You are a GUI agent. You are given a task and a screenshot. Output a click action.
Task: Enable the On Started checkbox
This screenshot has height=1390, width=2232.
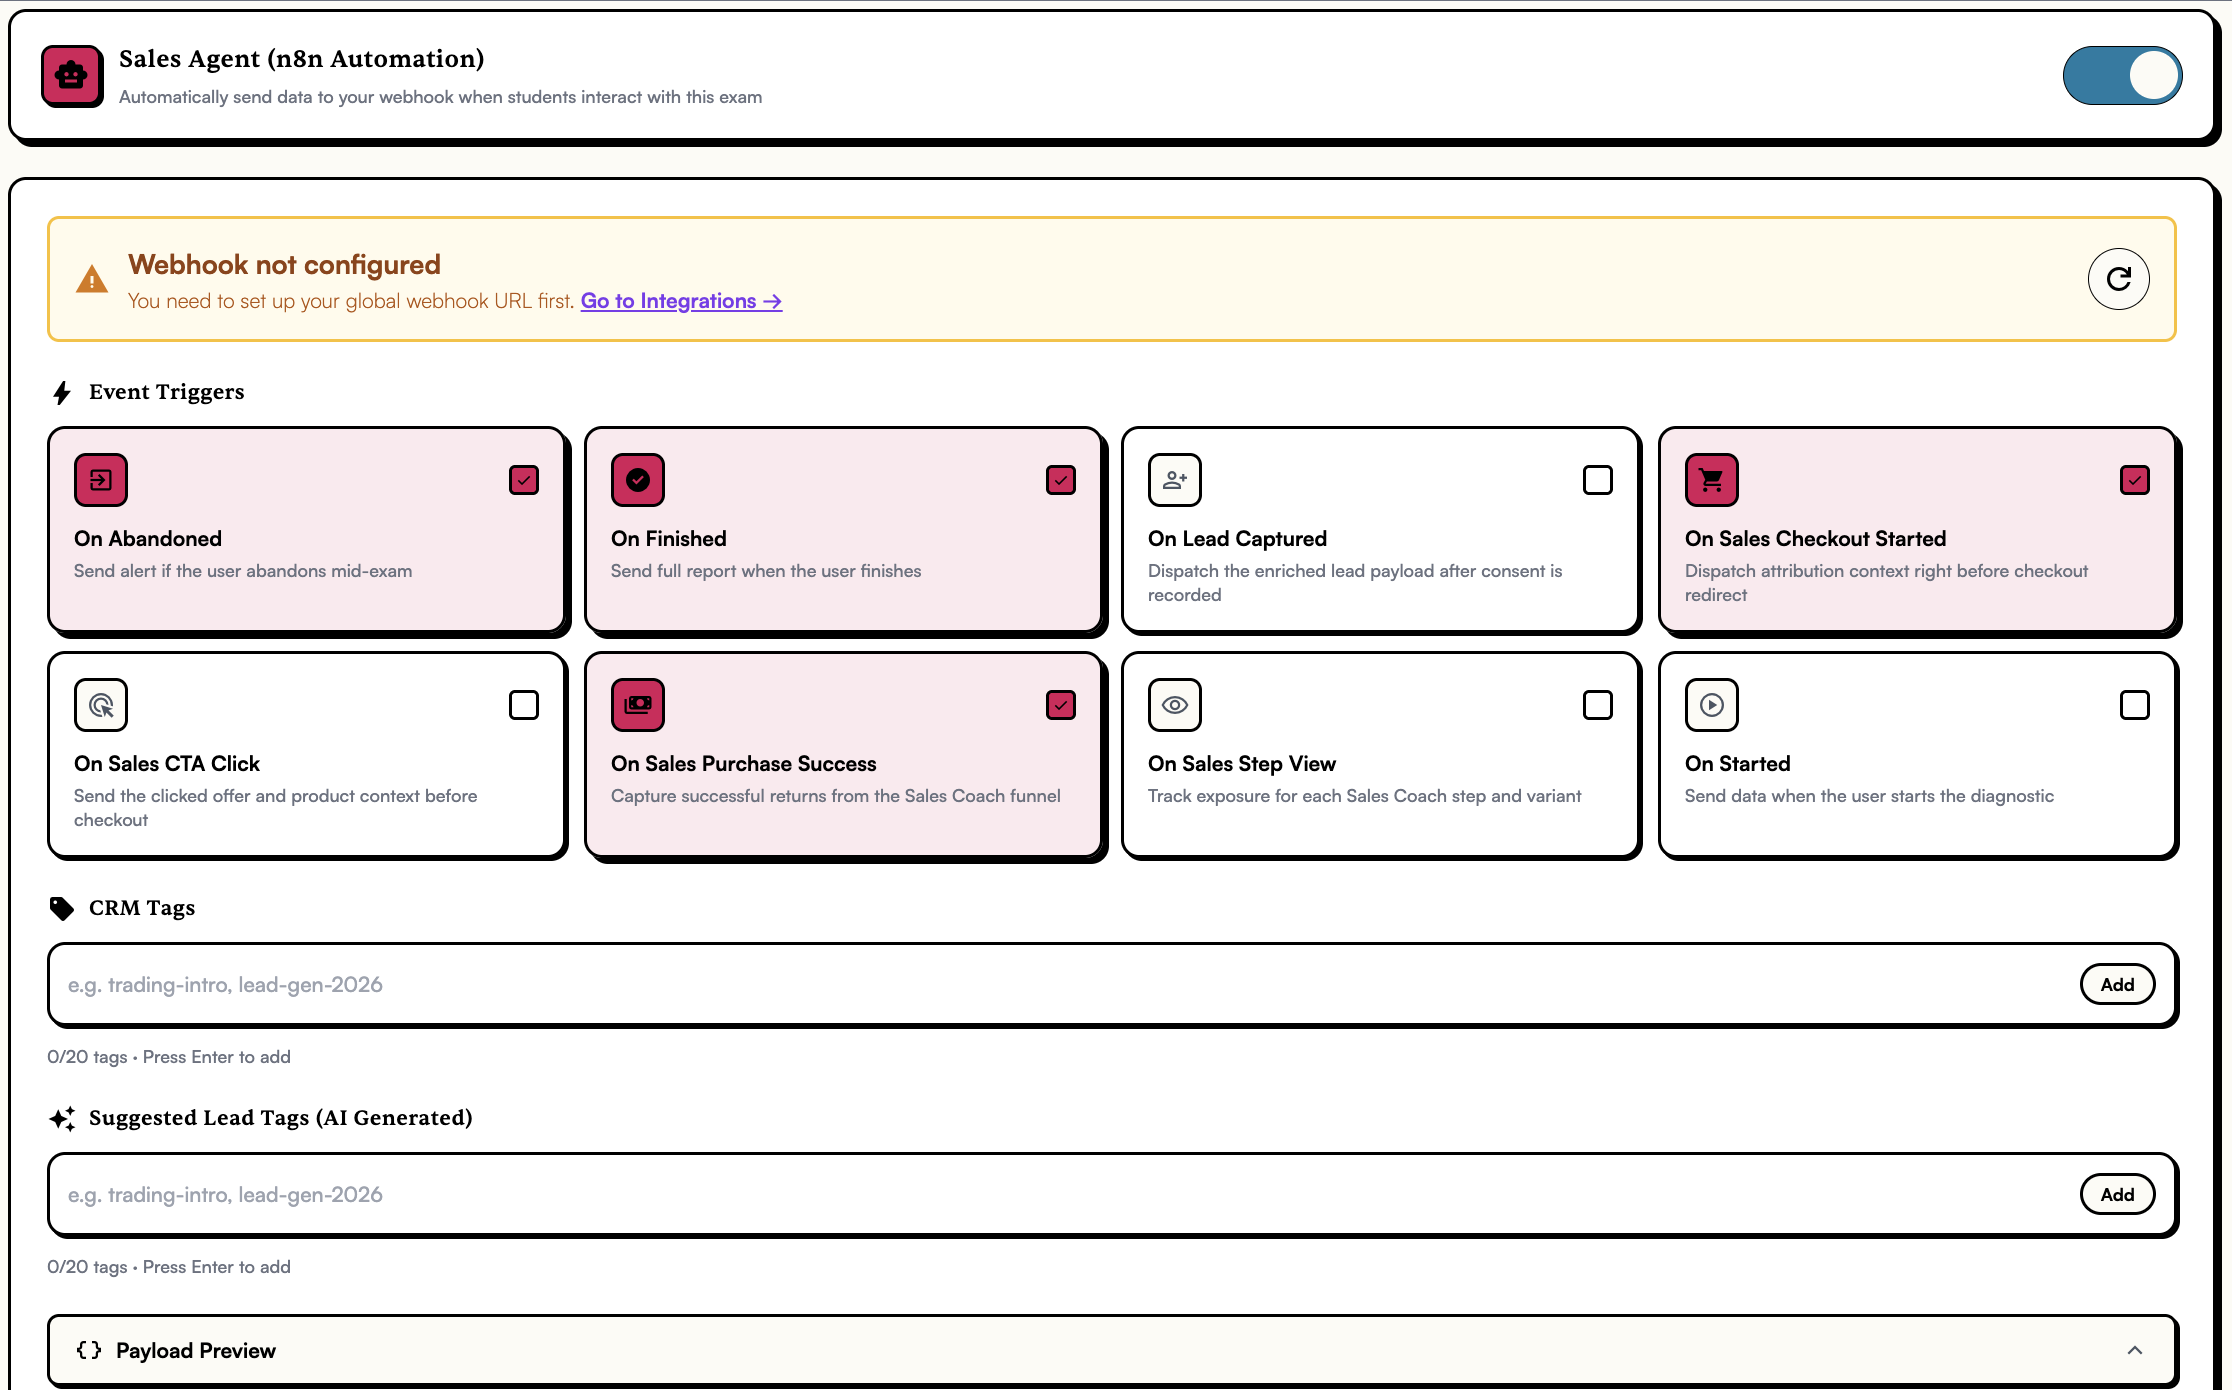click(2134, 705)
